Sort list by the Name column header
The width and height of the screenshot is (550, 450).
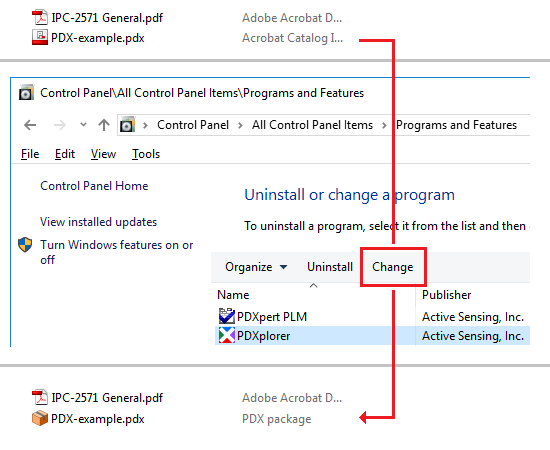point(233,295)
